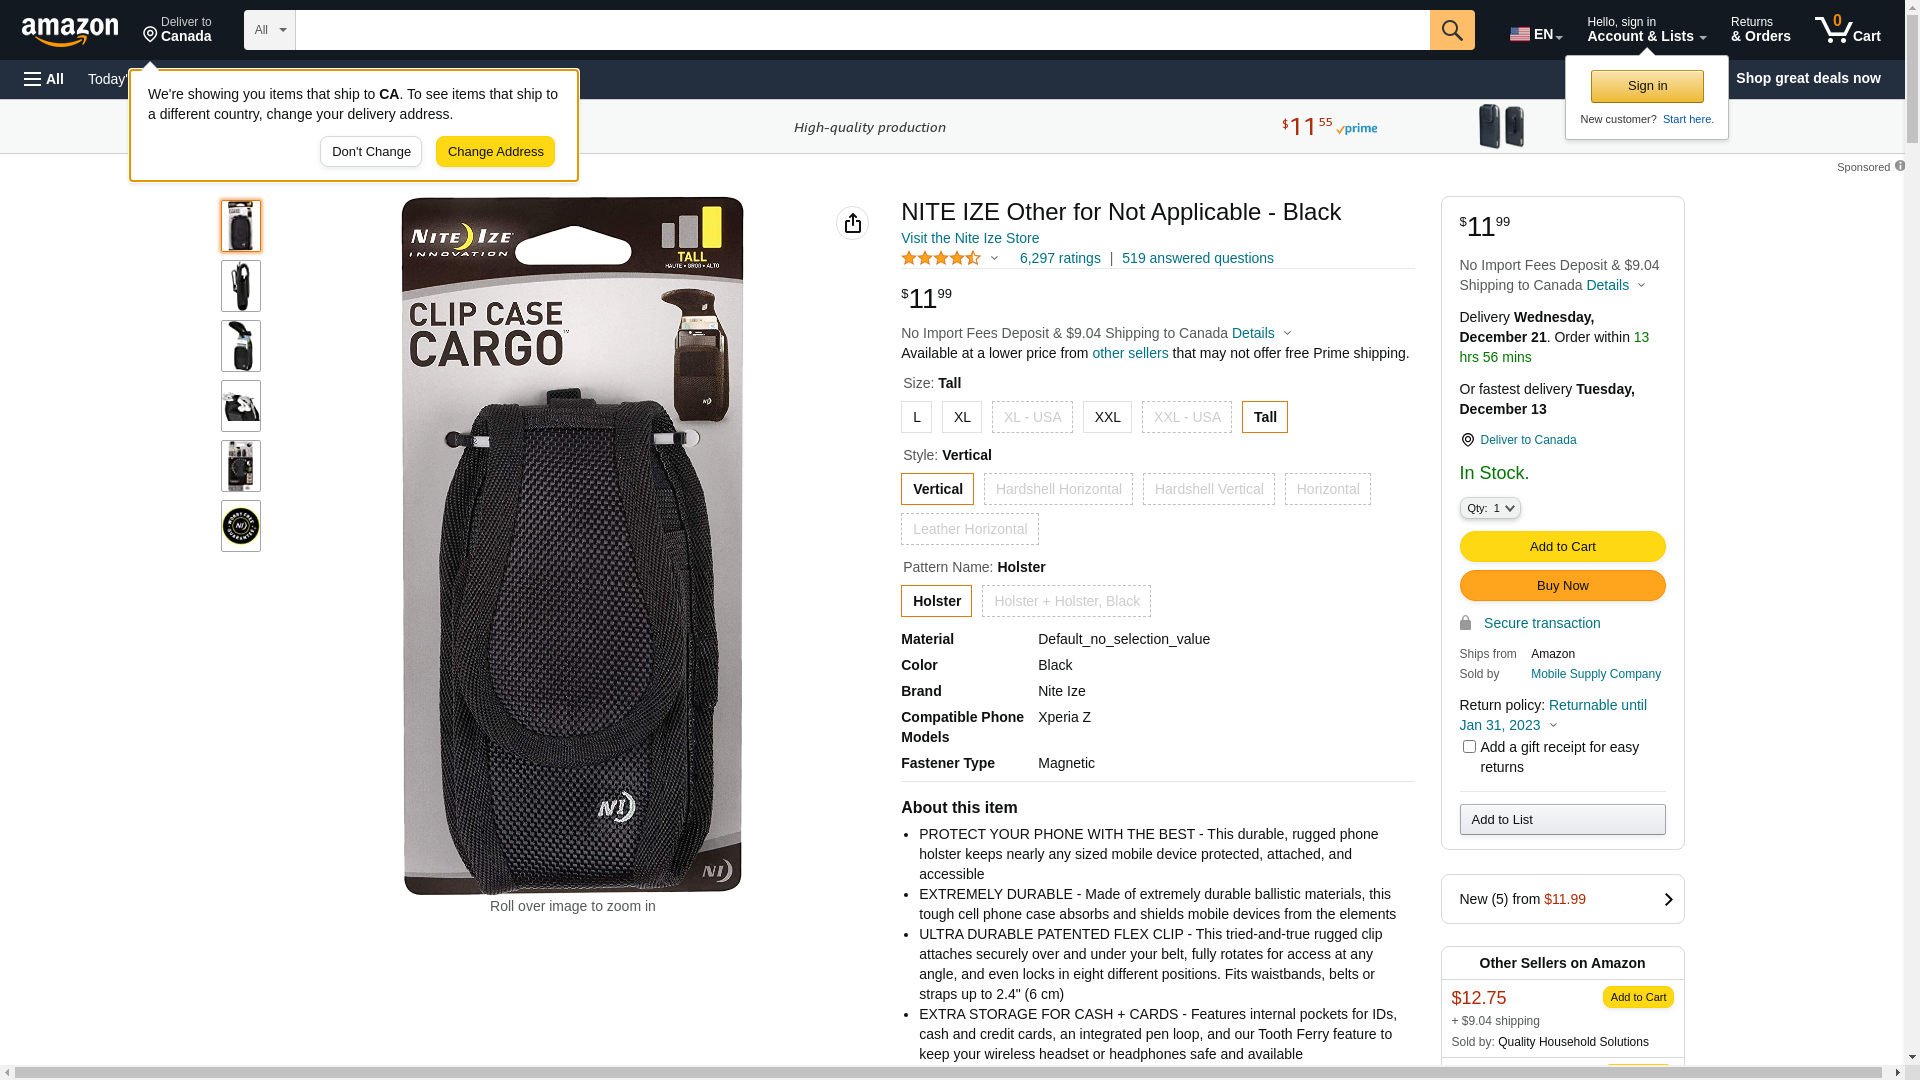Click the Sponsored info icon

click(x=1899, y=166)
